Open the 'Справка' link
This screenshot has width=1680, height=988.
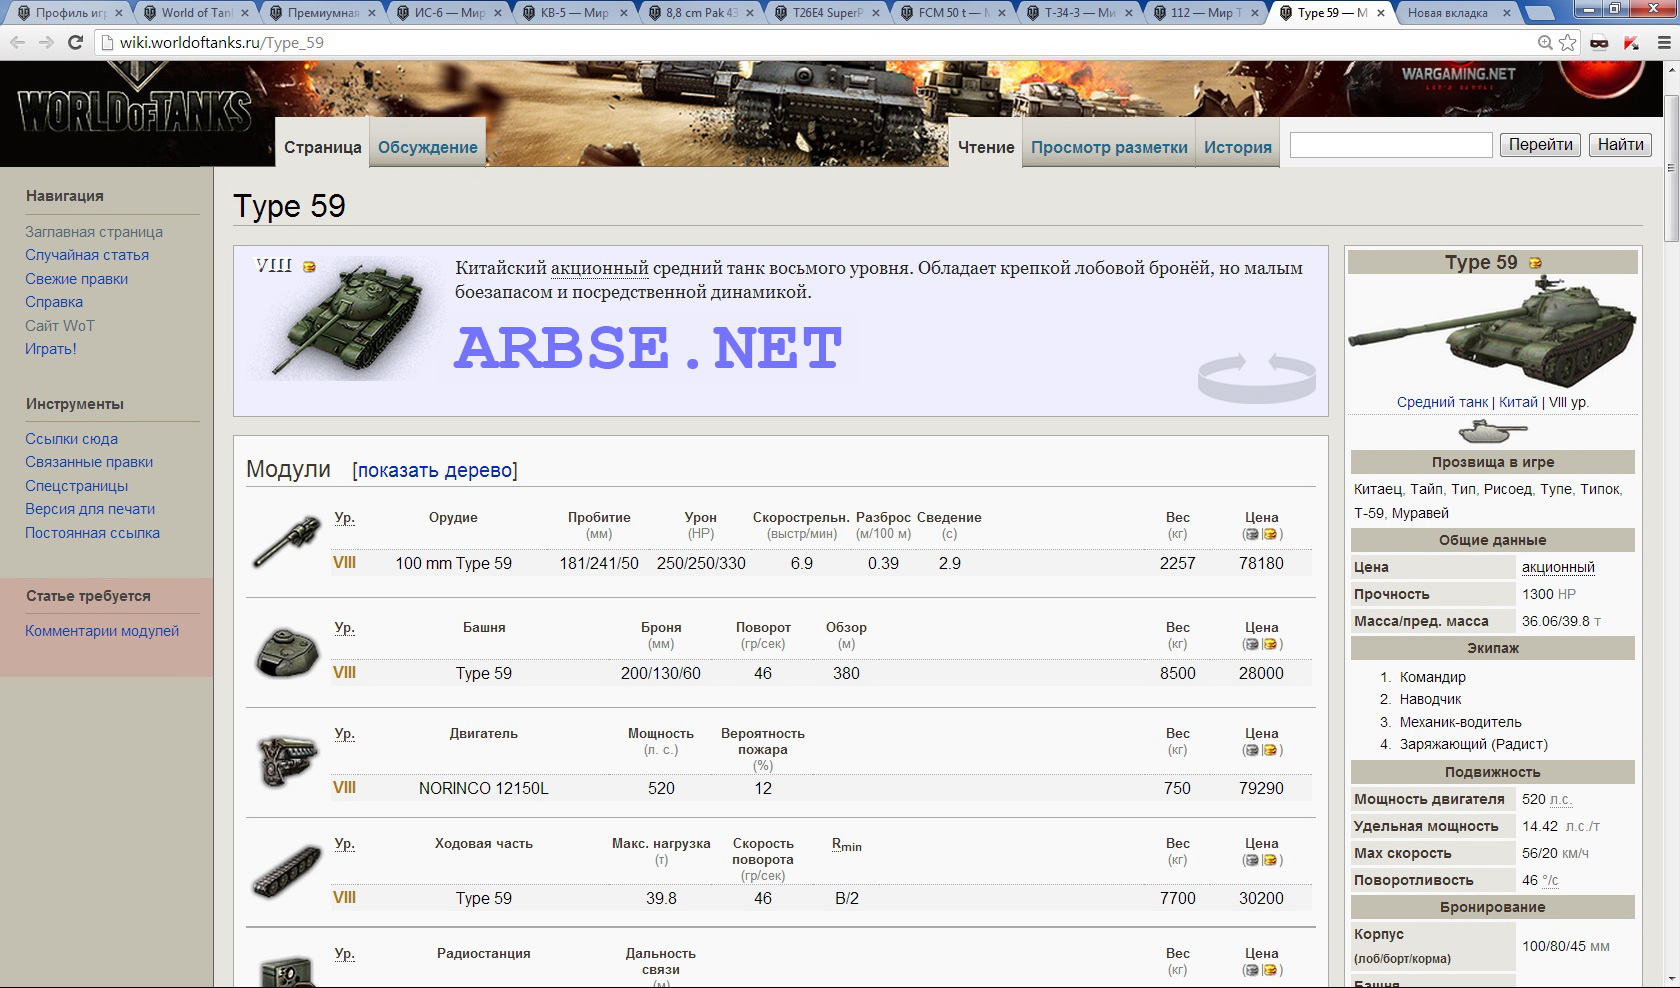point(54,302)
